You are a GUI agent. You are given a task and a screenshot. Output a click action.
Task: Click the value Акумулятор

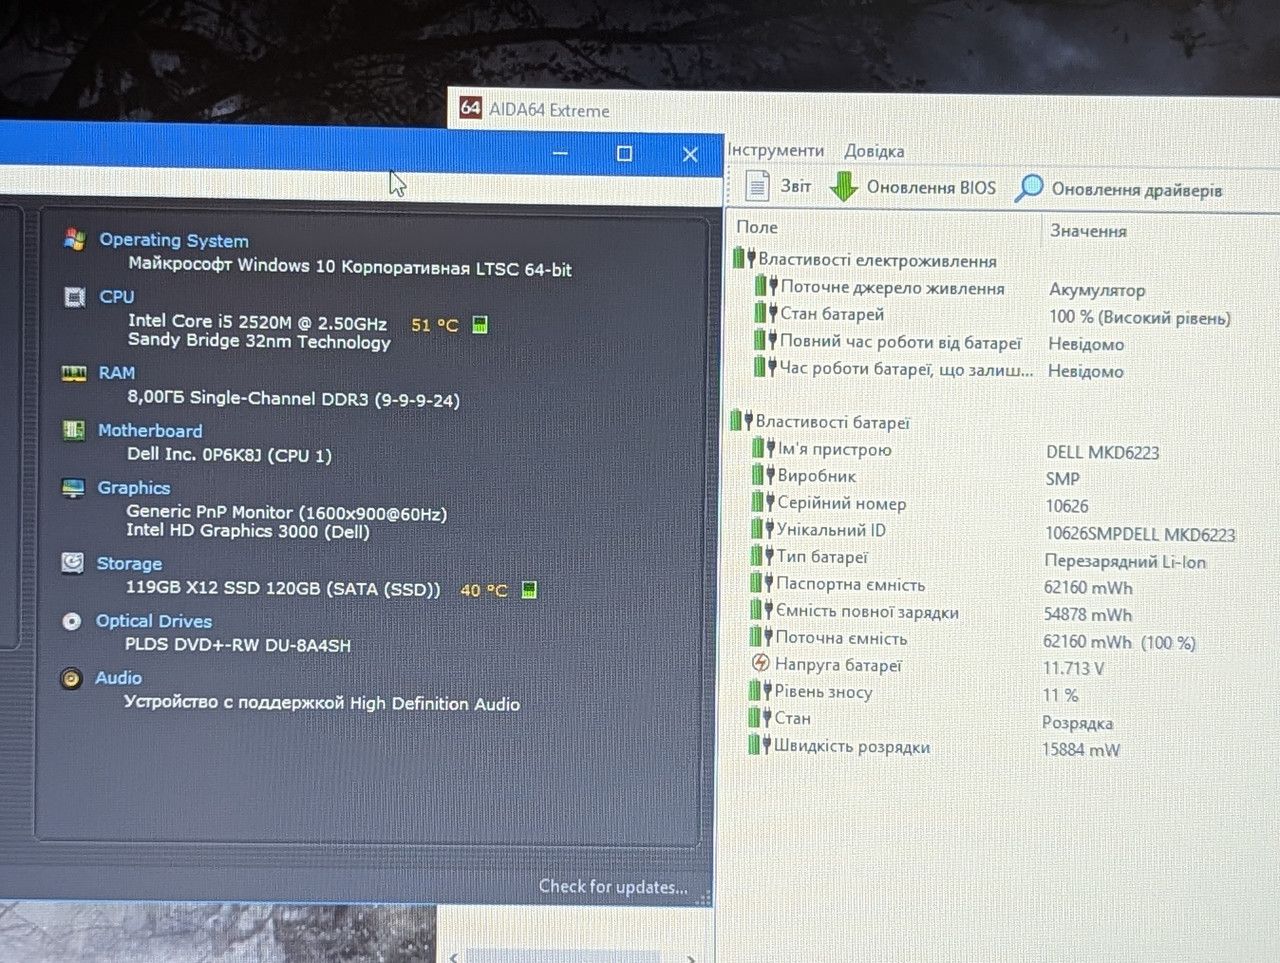tap(1096, 290)
